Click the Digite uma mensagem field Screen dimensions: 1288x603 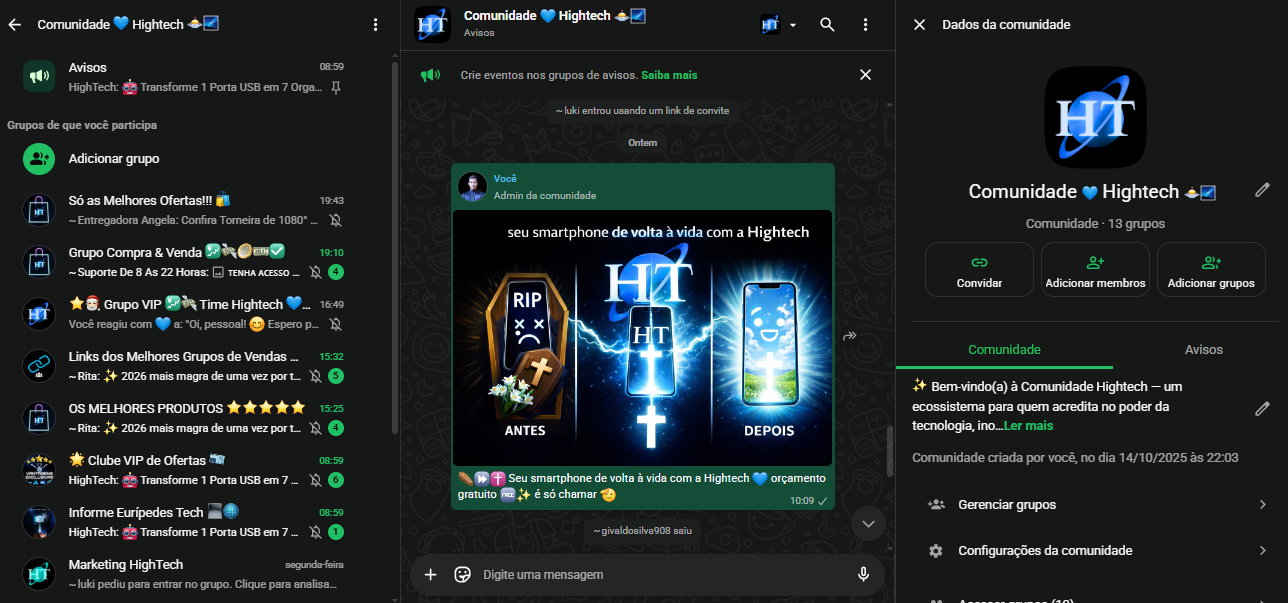click(660, 574)
